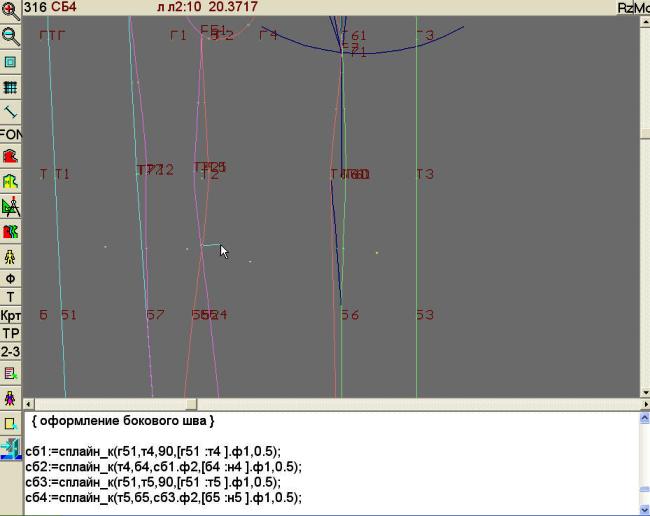Click the point label Б1
The width and height of the screenshot is (650, 516).
click(69, 315)
